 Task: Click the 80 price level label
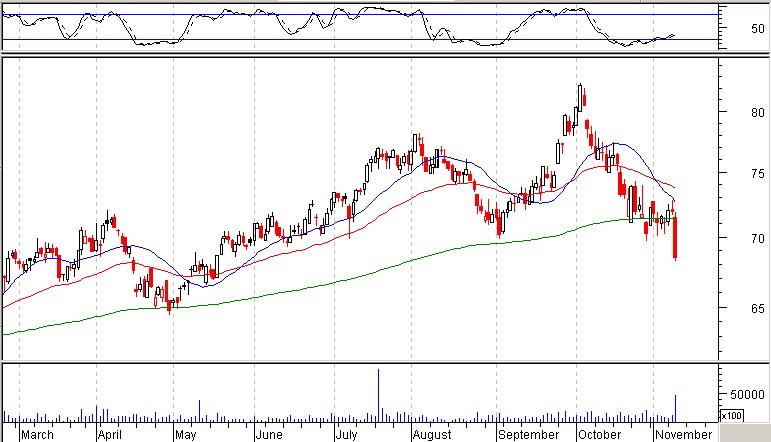click(x=758, y=113)
